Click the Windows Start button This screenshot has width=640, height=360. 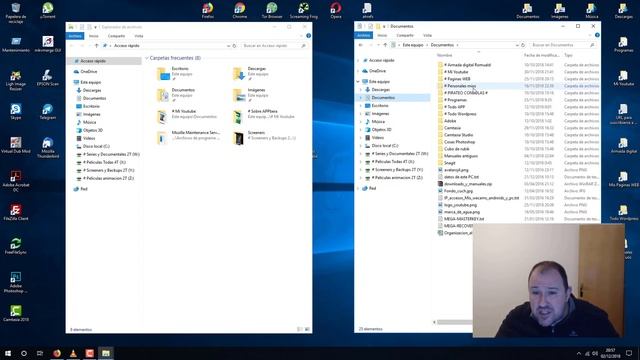[8, 353]
